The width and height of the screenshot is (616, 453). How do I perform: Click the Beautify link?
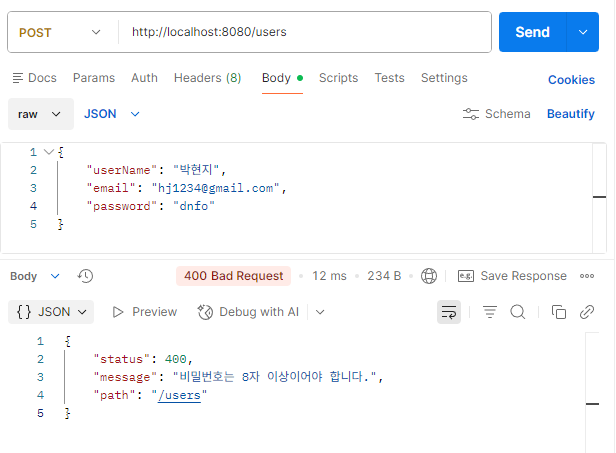(x=570, y=114)
